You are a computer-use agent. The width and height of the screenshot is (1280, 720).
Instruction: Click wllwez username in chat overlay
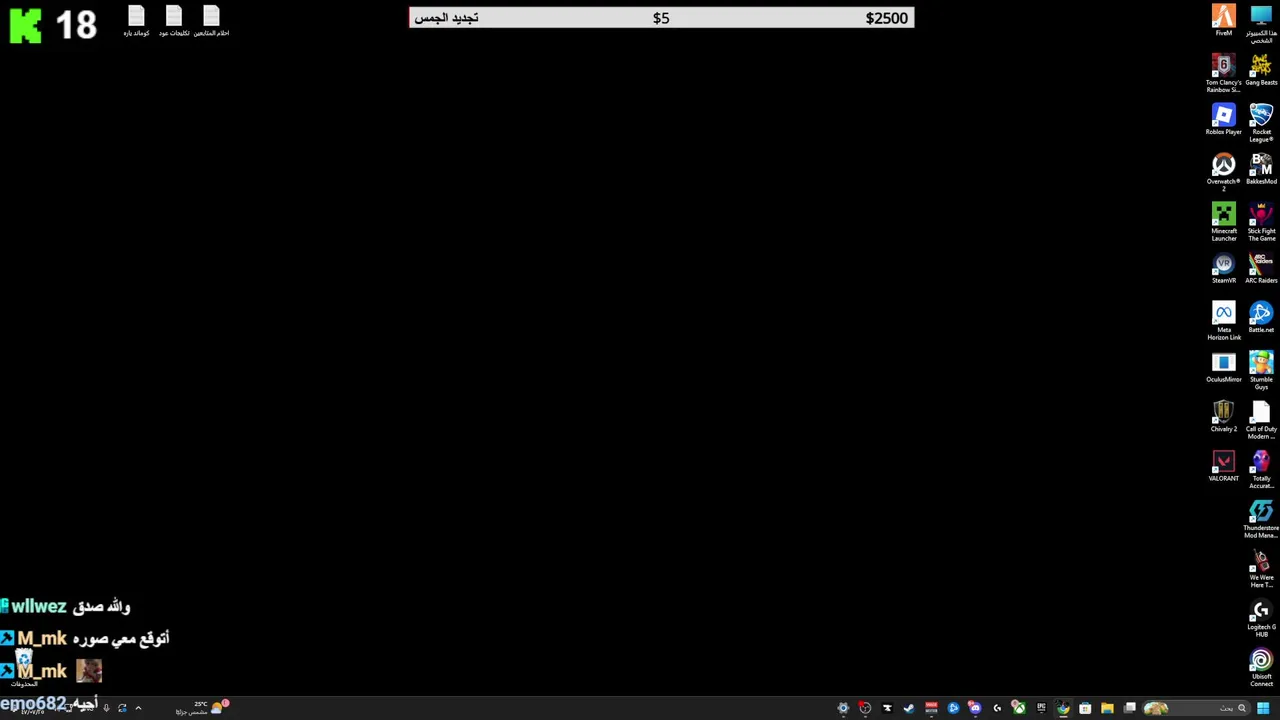[39, 606]
